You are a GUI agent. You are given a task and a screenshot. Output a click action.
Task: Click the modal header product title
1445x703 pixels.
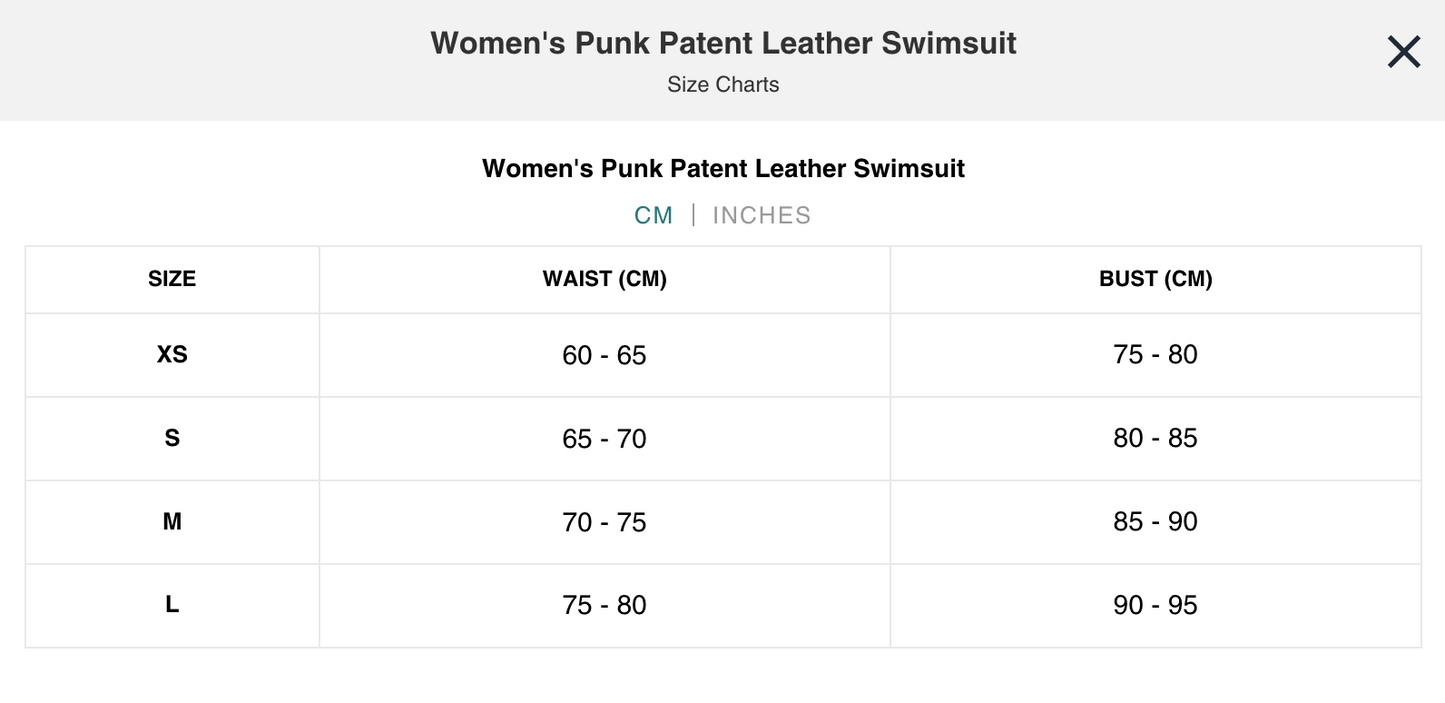point(722,42)
